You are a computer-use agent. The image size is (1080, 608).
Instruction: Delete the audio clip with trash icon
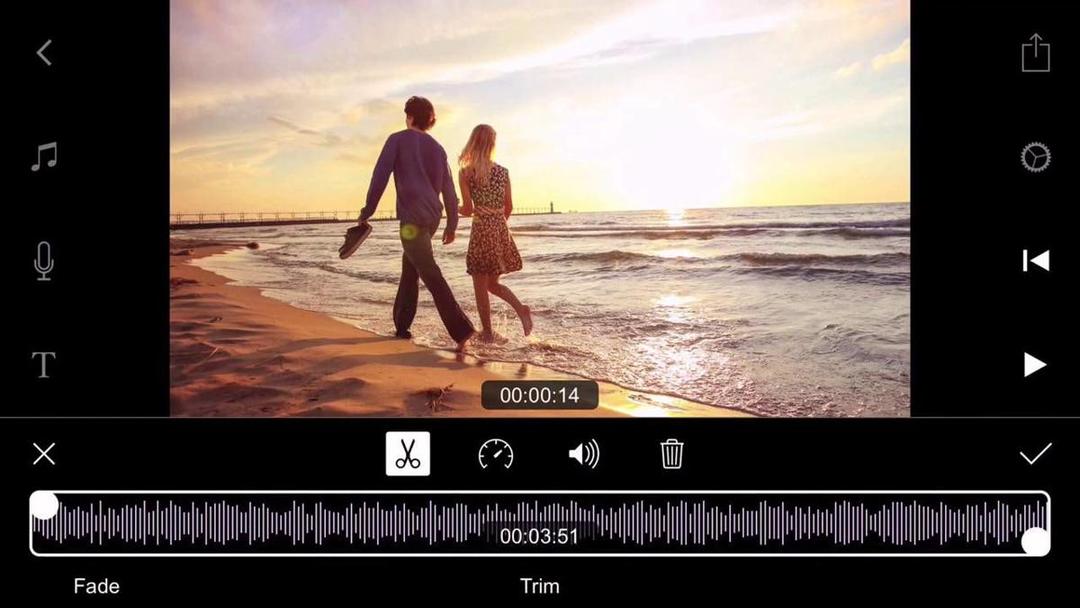tap(672, 454)
